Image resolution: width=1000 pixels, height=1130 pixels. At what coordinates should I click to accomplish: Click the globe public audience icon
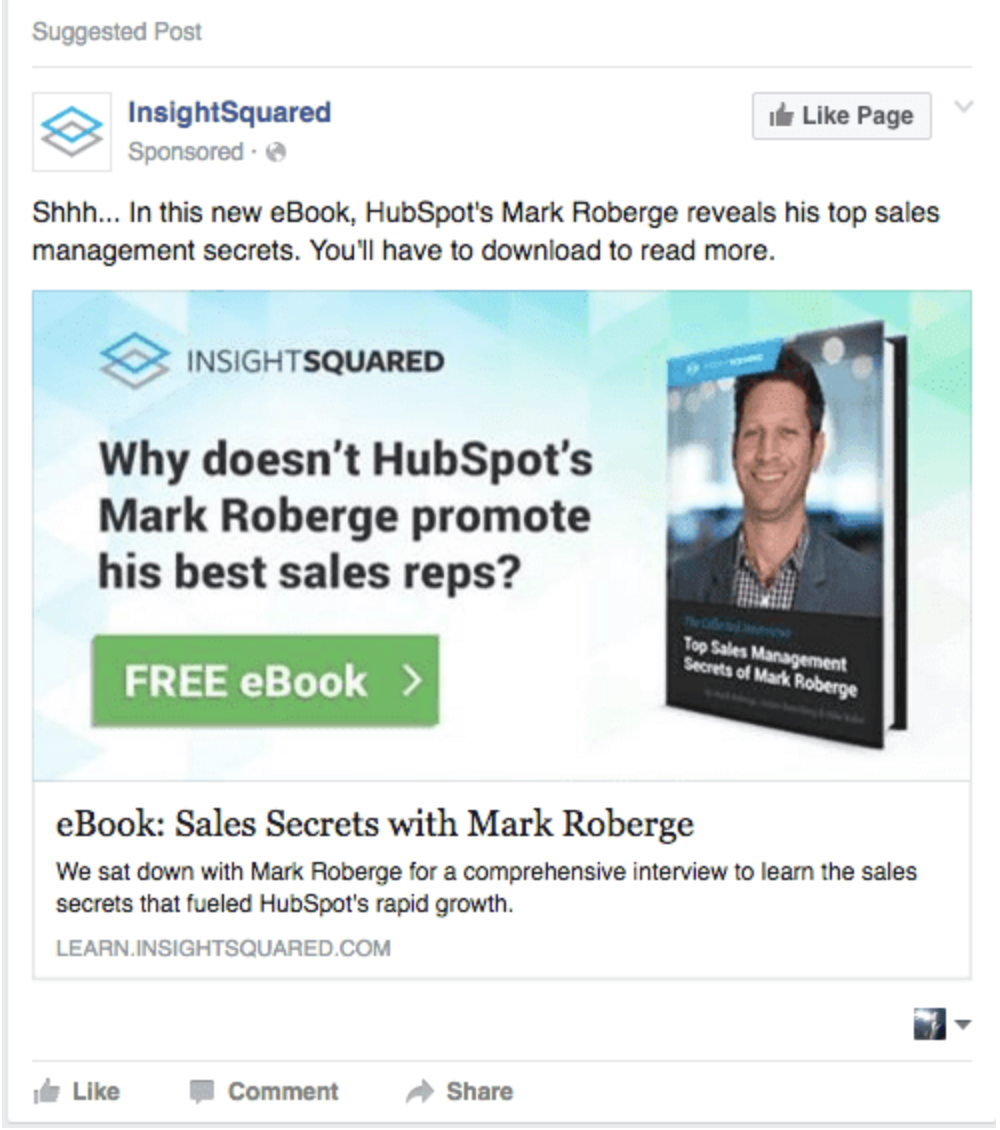coord(276,152)
